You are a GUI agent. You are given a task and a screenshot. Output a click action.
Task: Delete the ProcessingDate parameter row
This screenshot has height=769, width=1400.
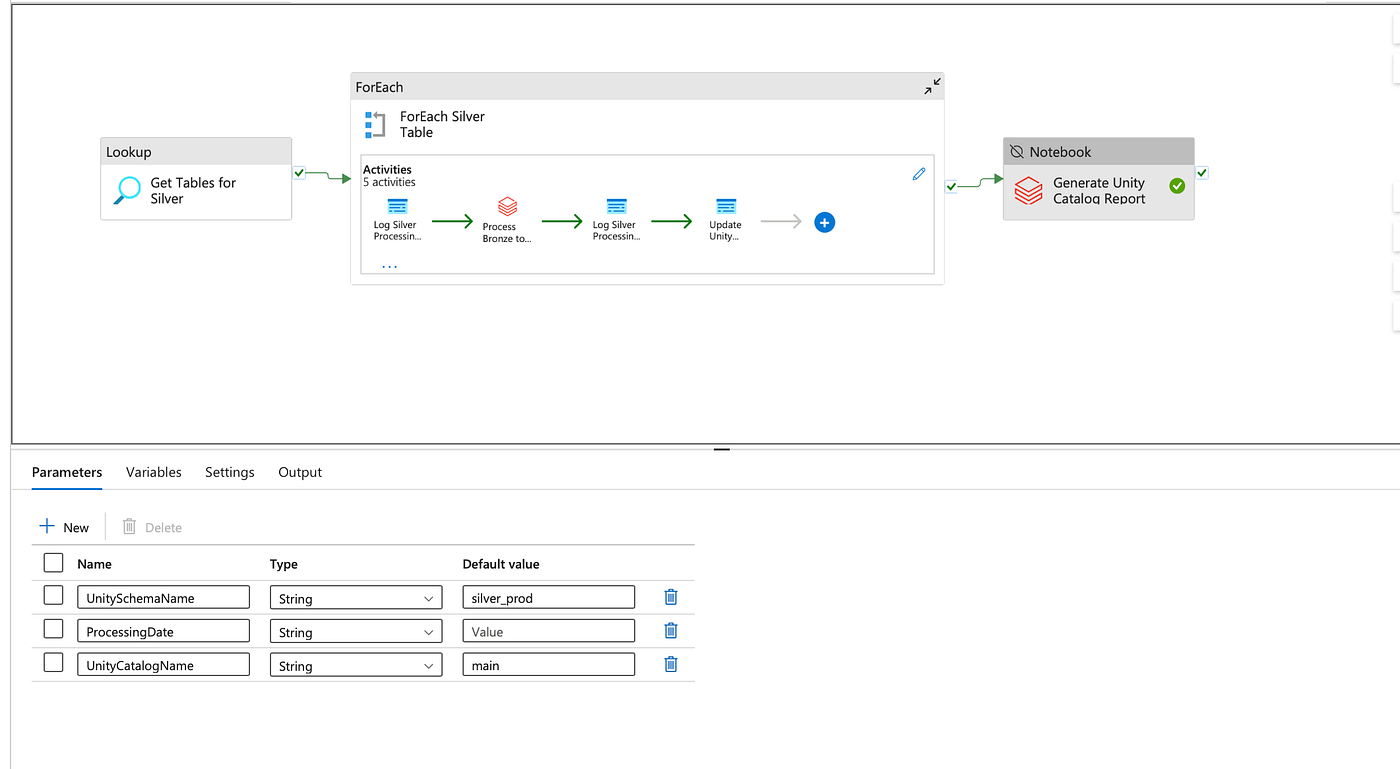671,630
